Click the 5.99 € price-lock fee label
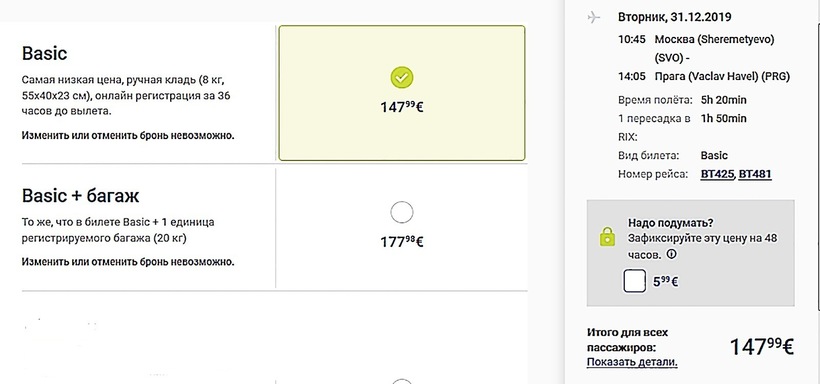This screenshot has height=384, width=820. [x=665, y=282]
